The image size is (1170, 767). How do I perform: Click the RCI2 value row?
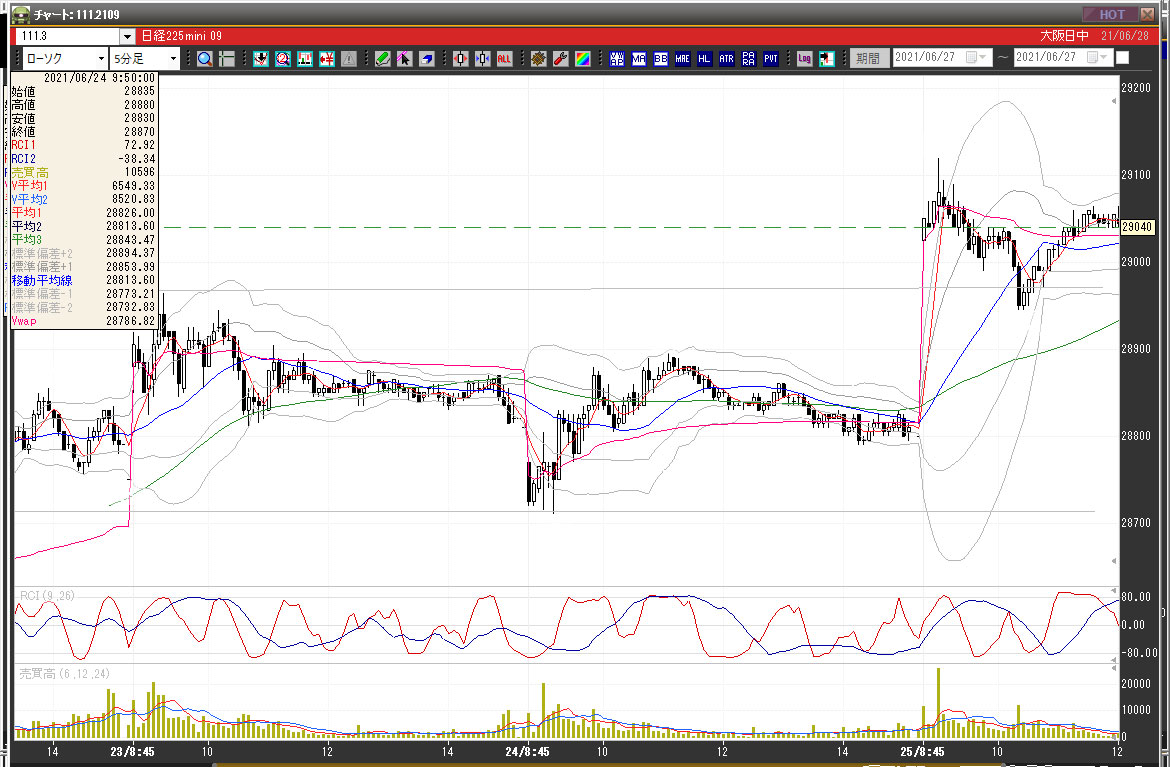(83, 158)
